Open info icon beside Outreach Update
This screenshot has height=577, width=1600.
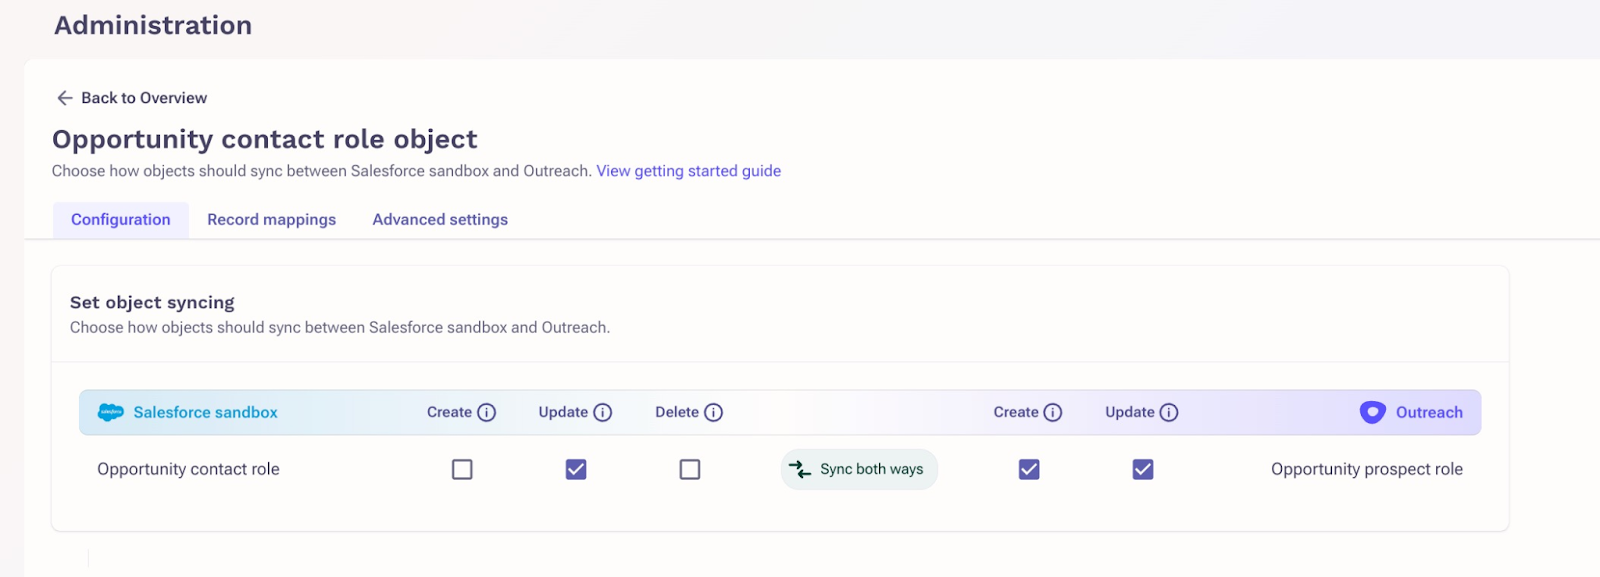(1169, 412)
